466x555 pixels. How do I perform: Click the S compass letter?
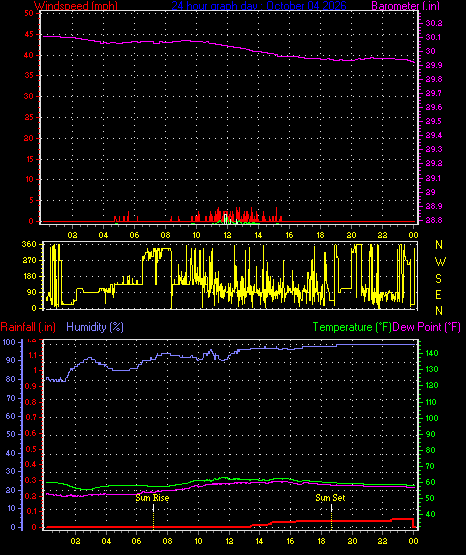(x=438, y=279)
